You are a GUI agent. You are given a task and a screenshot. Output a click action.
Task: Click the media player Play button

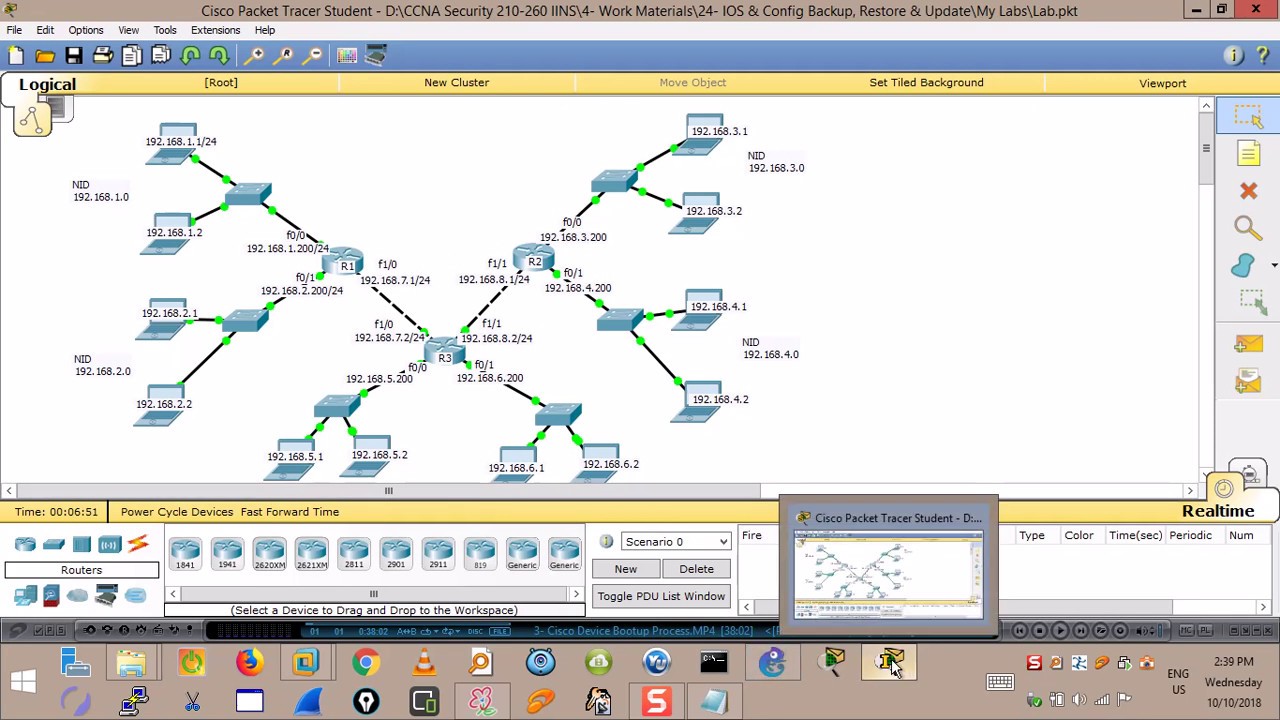tap(1060, 631)
